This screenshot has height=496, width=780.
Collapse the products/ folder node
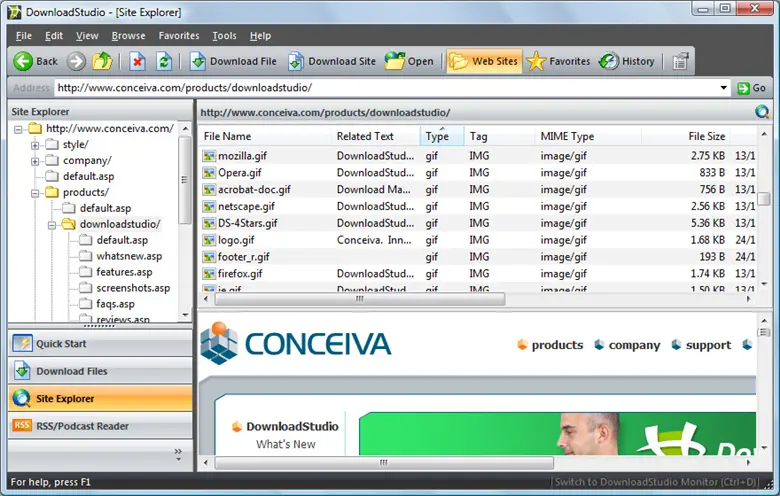click(x=35, y=193)
